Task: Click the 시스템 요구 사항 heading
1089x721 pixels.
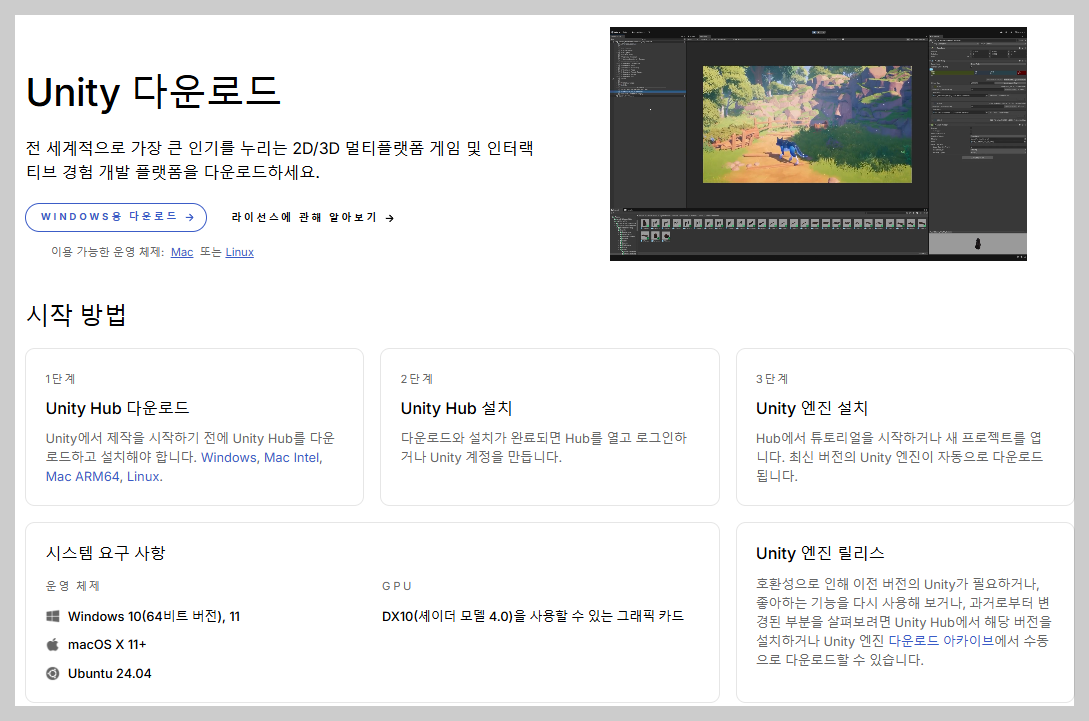Action: pyautogui.click(x=106, y=553)
